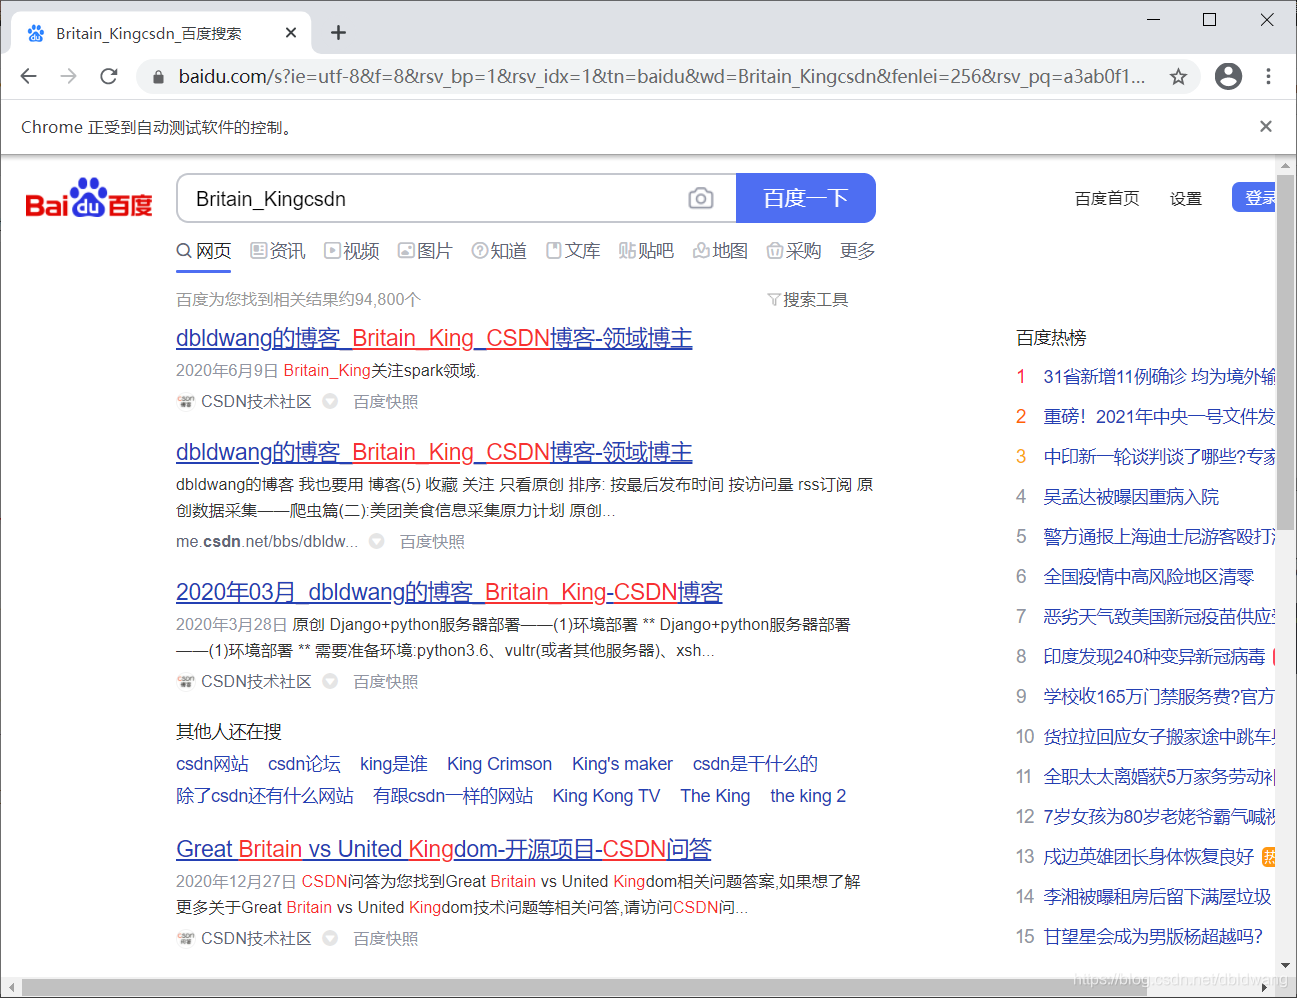This screenshot has width=1297, height=998.
Task: View site info lock icon
Action: point(157,77)
